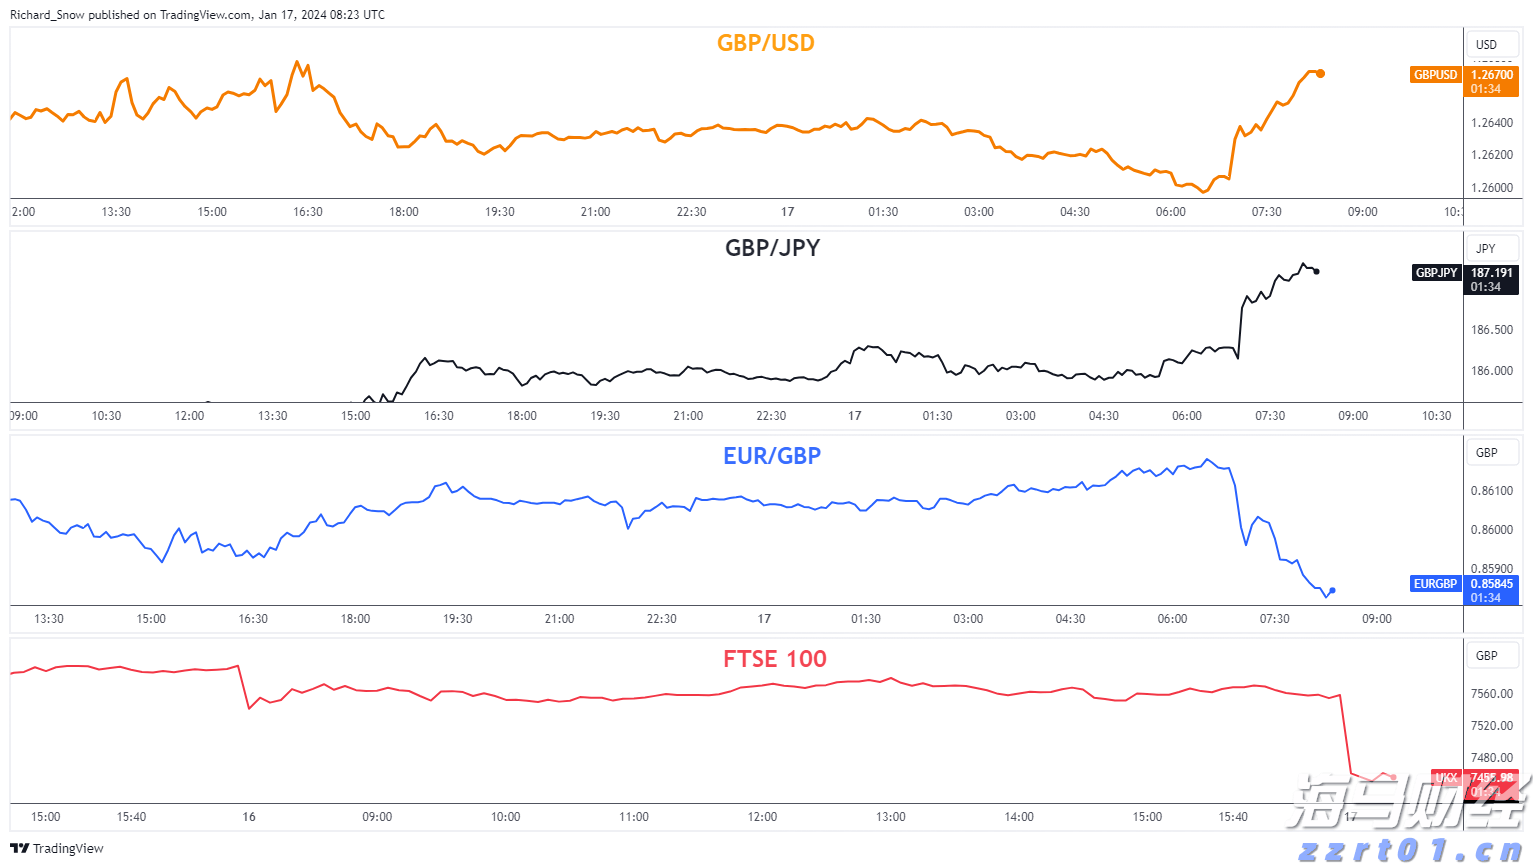The image size is (1533, 866).
Task: Click the TradingView logo icon
Action: pyautogui.click(x=19, y=848)
